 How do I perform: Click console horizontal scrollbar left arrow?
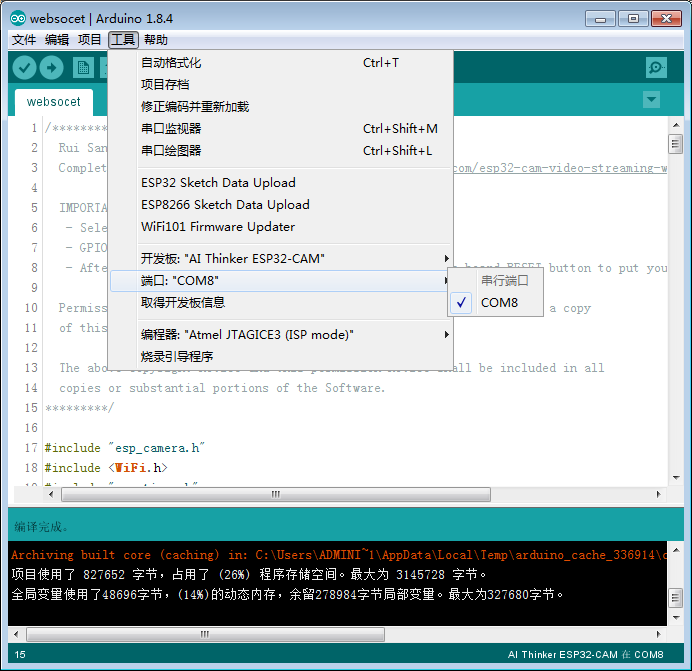pos(16,635)
